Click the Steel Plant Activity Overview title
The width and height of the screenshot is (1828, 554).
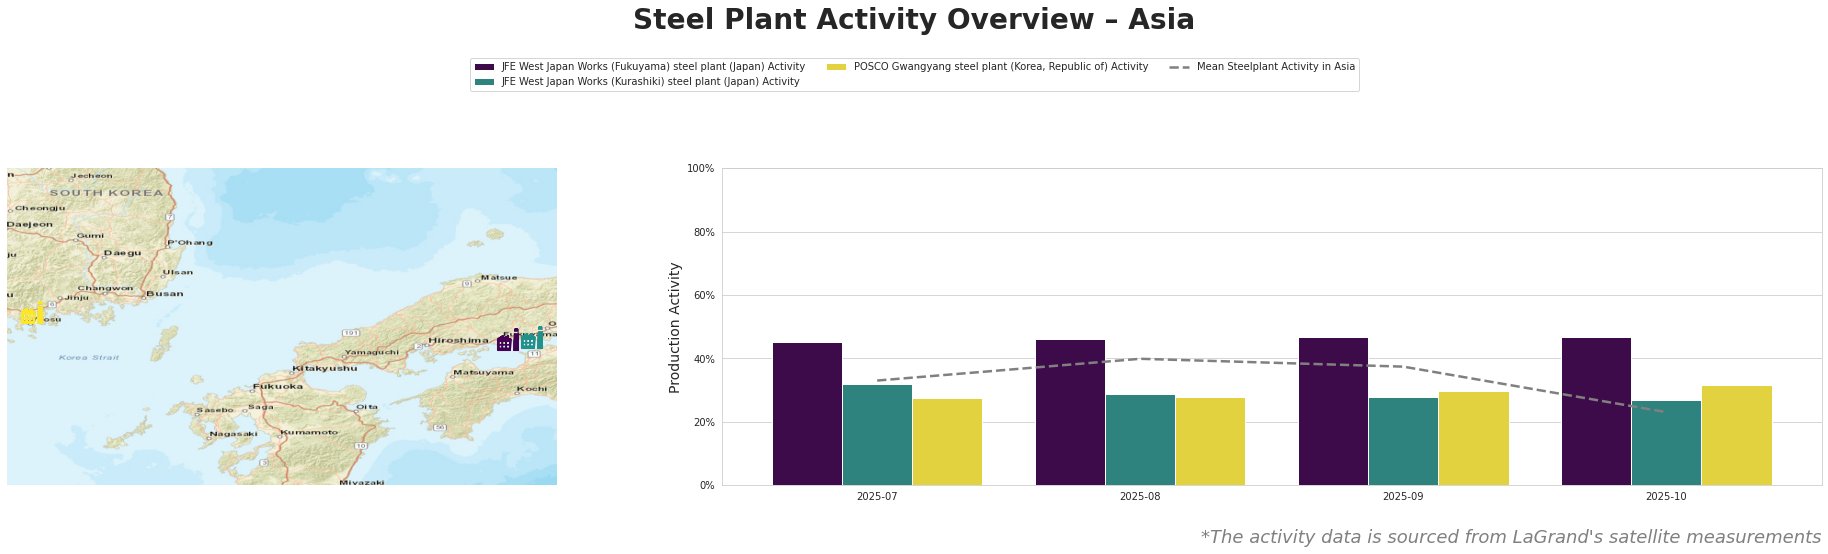(913, 20)
